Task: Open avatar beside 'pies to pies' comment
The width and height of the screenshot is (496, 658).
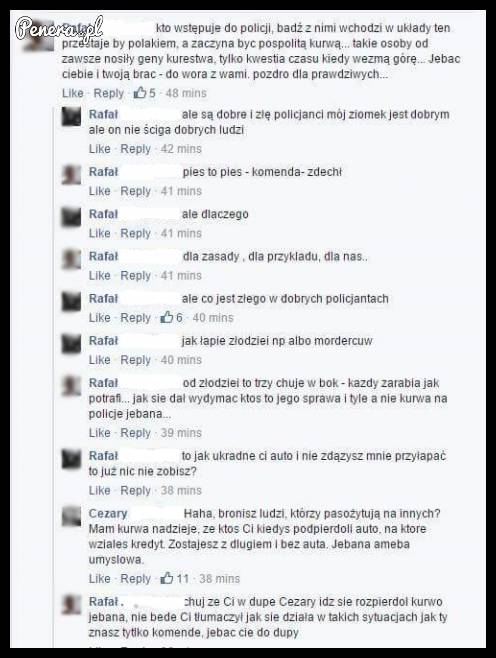Action: tap(71, 175)
